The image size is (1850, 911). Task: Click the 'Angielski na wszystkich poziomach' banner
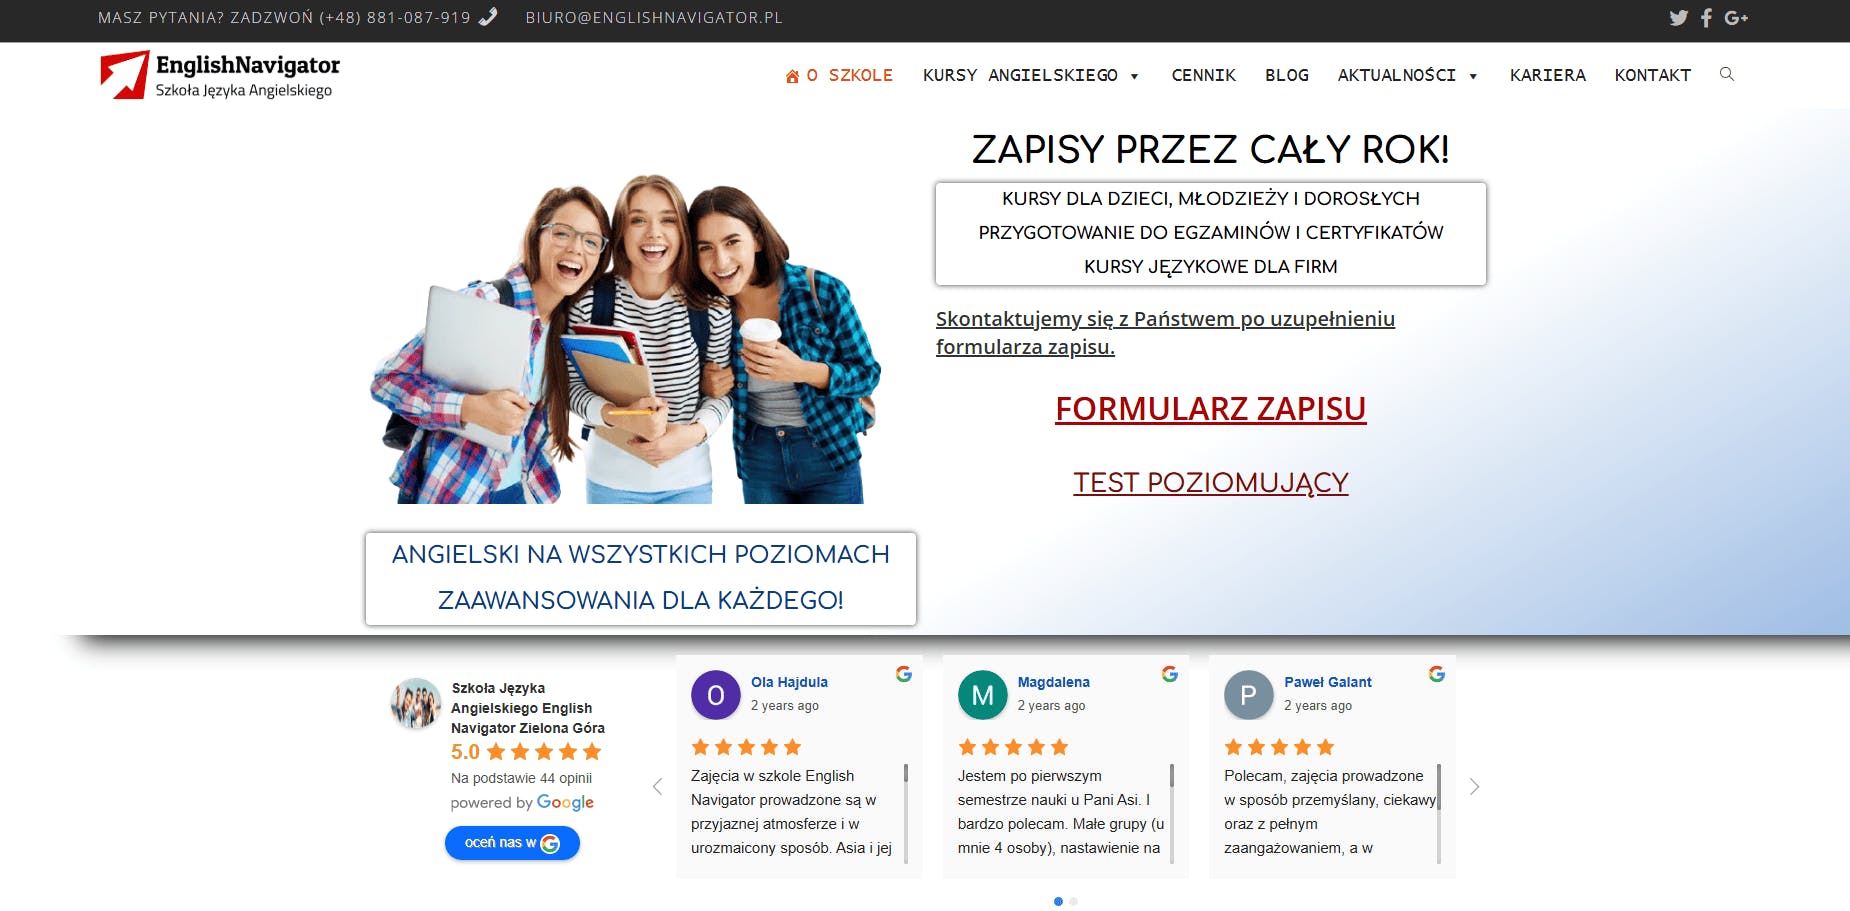(641, 579)
